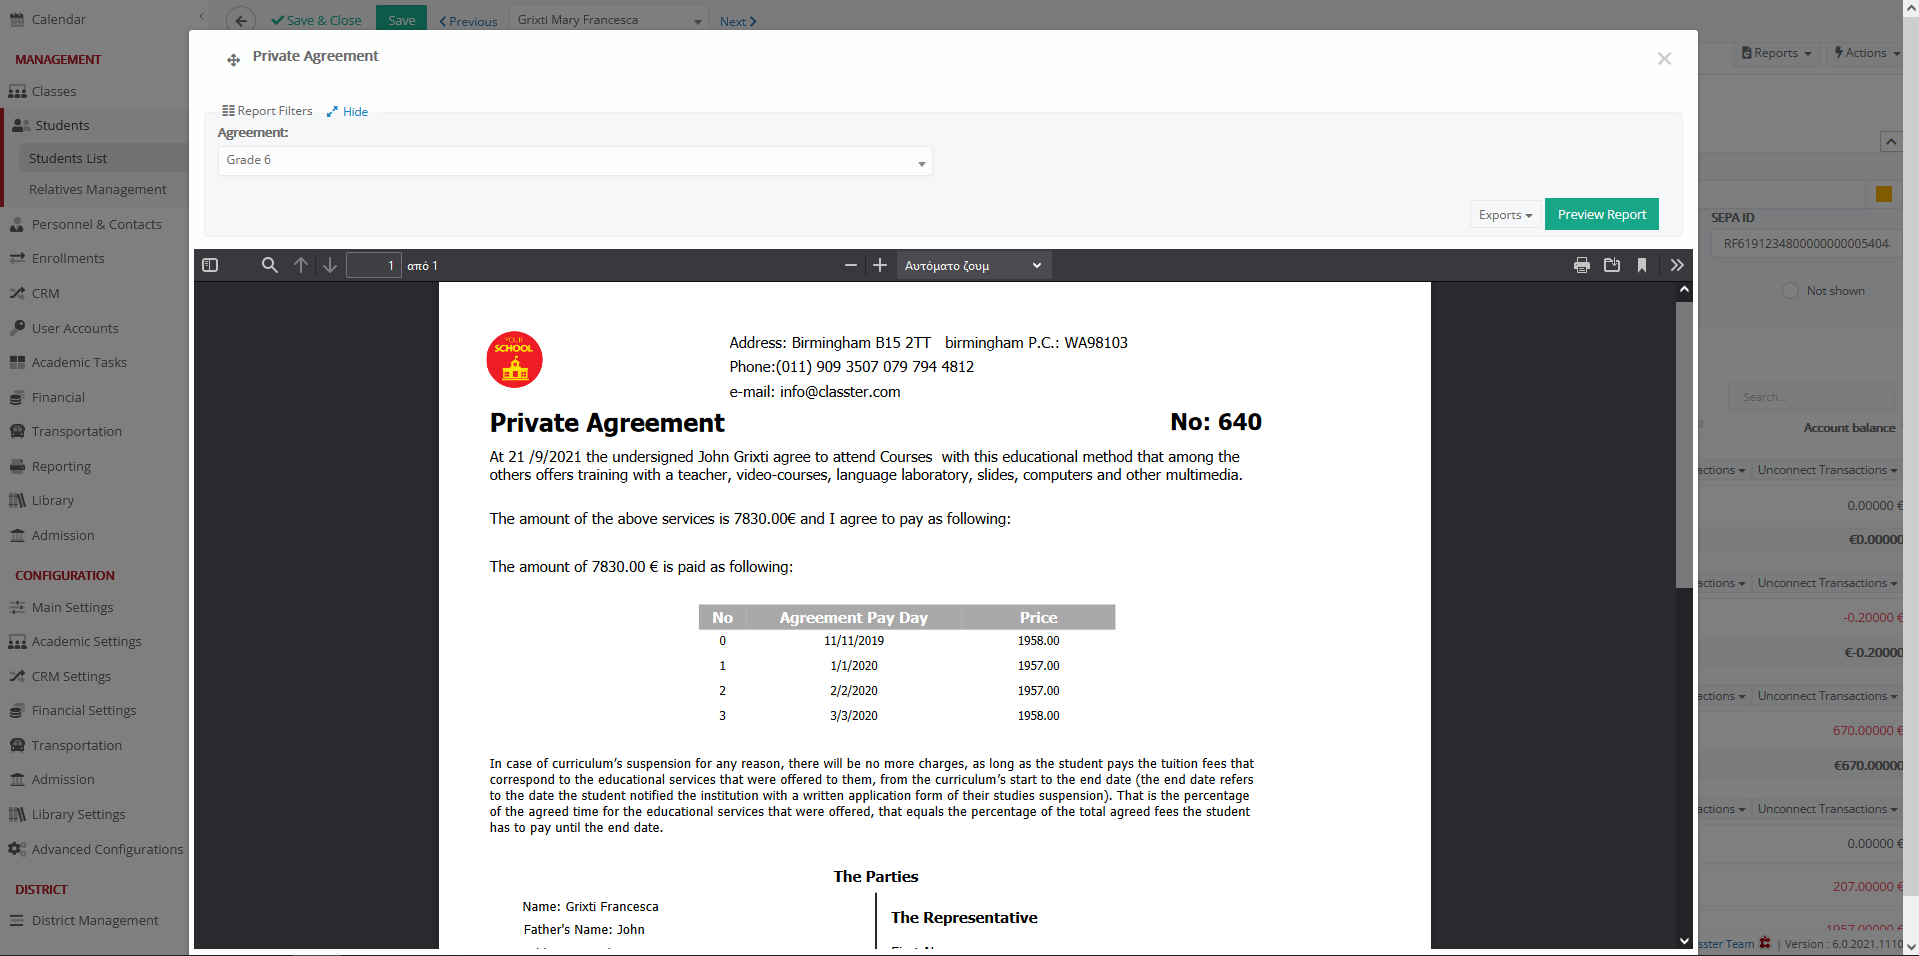Screen dimensions: 1919x956
Task: Toggle Report Filters section
Action: (x=267, y=111)
